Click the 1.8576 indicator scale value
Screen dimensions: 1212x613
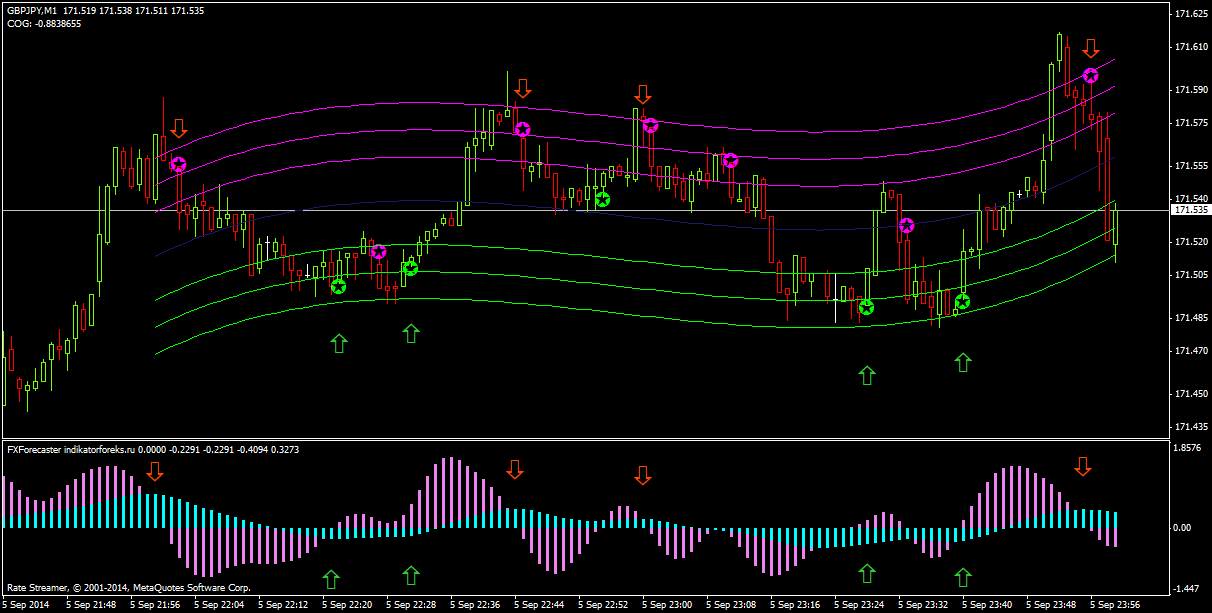(x=1188, y=449)
